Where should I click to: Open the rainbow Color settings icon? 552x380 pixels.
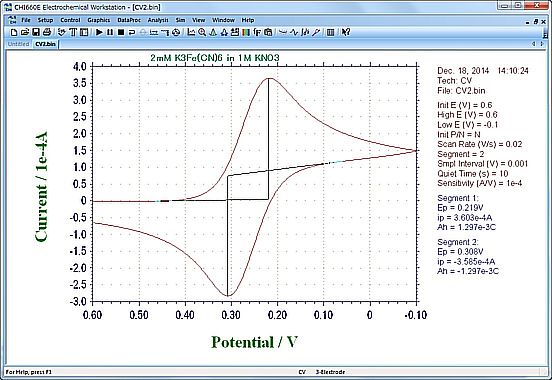click(246, 32)
